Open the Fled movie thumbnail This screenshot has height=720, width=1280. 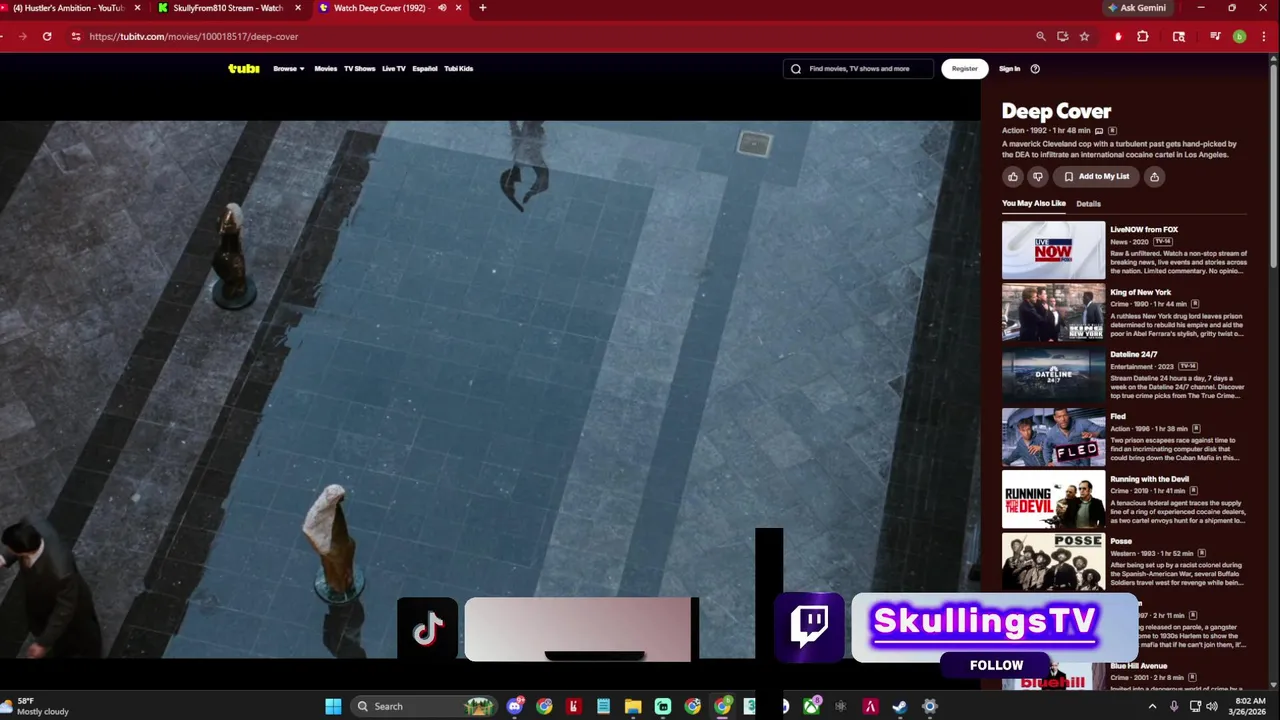pos(1053,437)
